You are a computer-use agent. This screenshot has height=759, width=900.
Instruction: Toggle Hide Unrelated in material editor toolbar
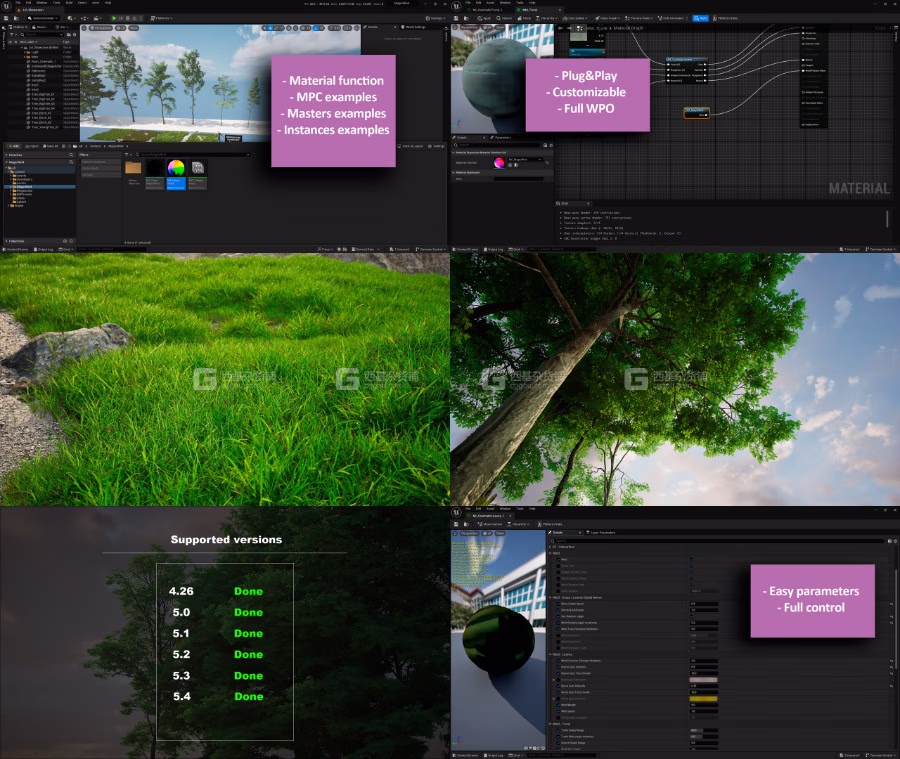pos(672,18)
